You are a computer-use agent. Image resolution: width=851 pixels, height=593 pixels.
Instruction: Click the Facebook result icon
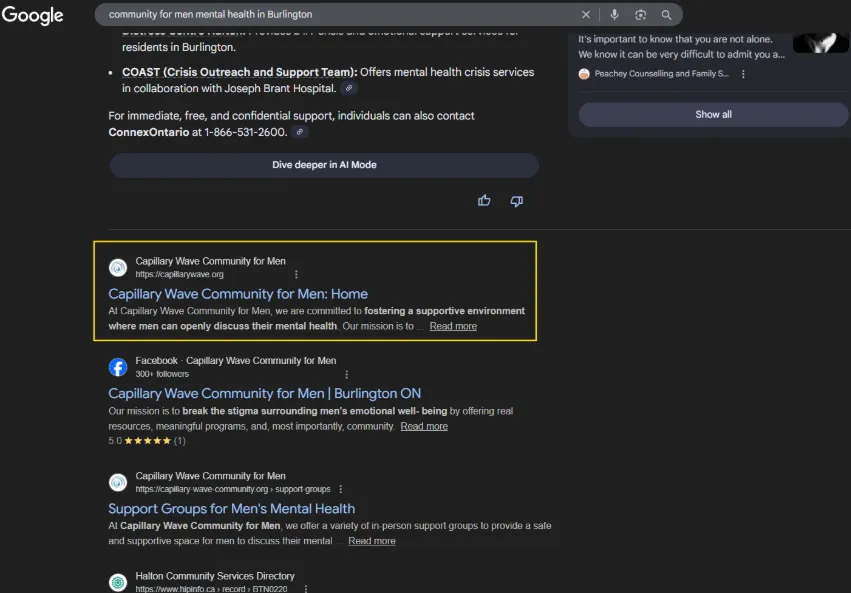click(118, 367)
